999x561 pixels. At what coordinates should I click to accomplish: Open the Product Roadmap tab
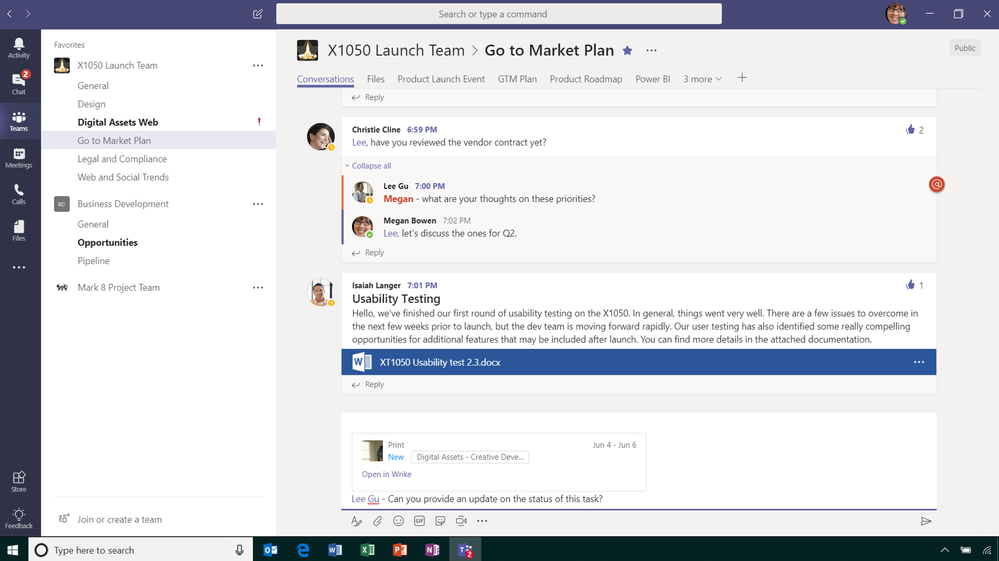(586, 79)
